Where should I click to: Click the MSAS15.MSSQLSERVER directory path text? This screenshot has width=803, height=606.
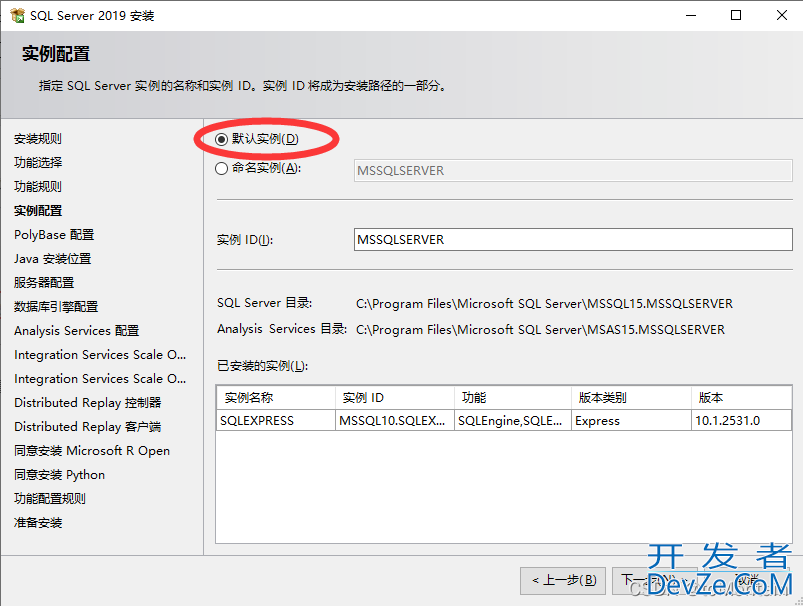(x=540, y=329)
